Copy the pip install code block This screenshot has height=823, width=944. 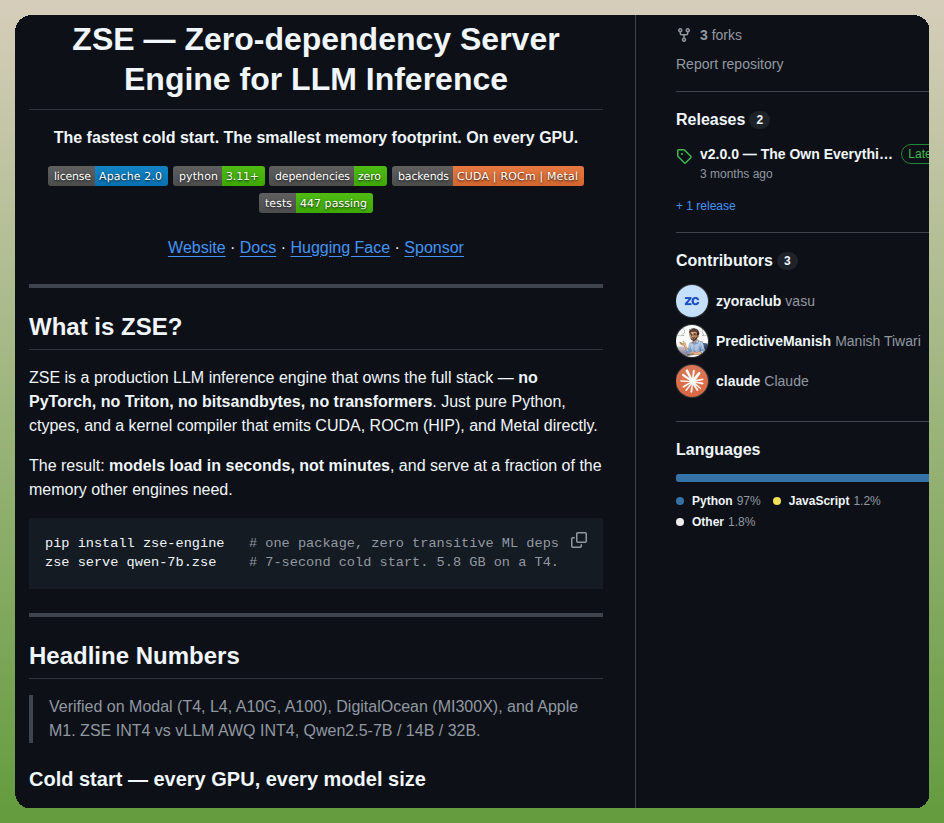(579, 540)
